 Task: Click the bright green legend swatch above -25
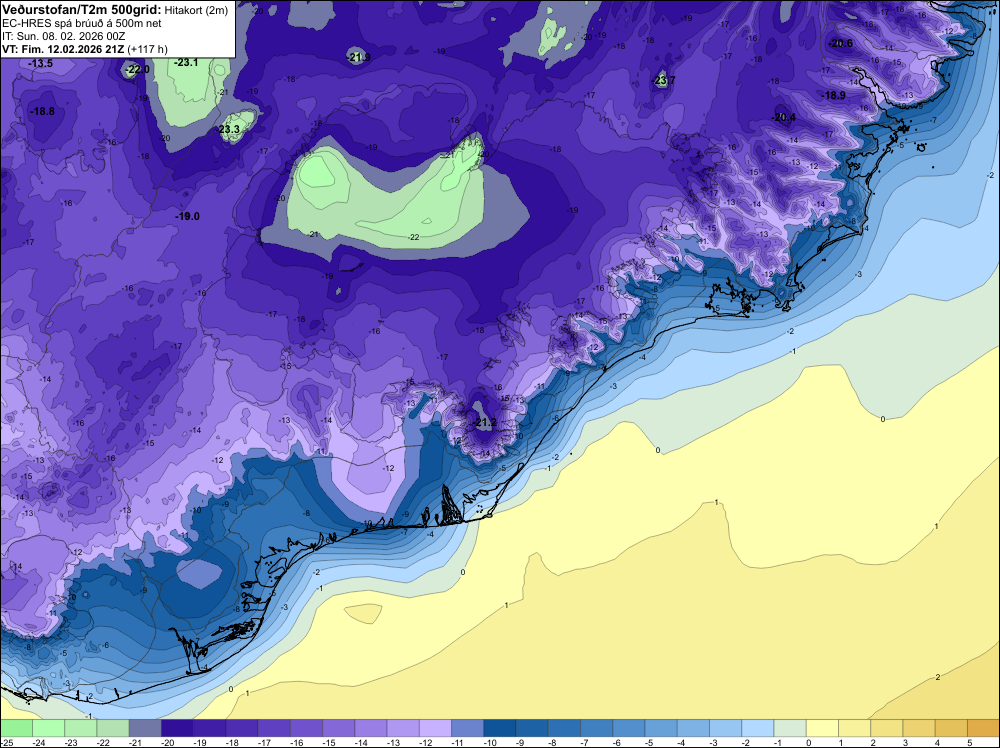coord(17,728)
